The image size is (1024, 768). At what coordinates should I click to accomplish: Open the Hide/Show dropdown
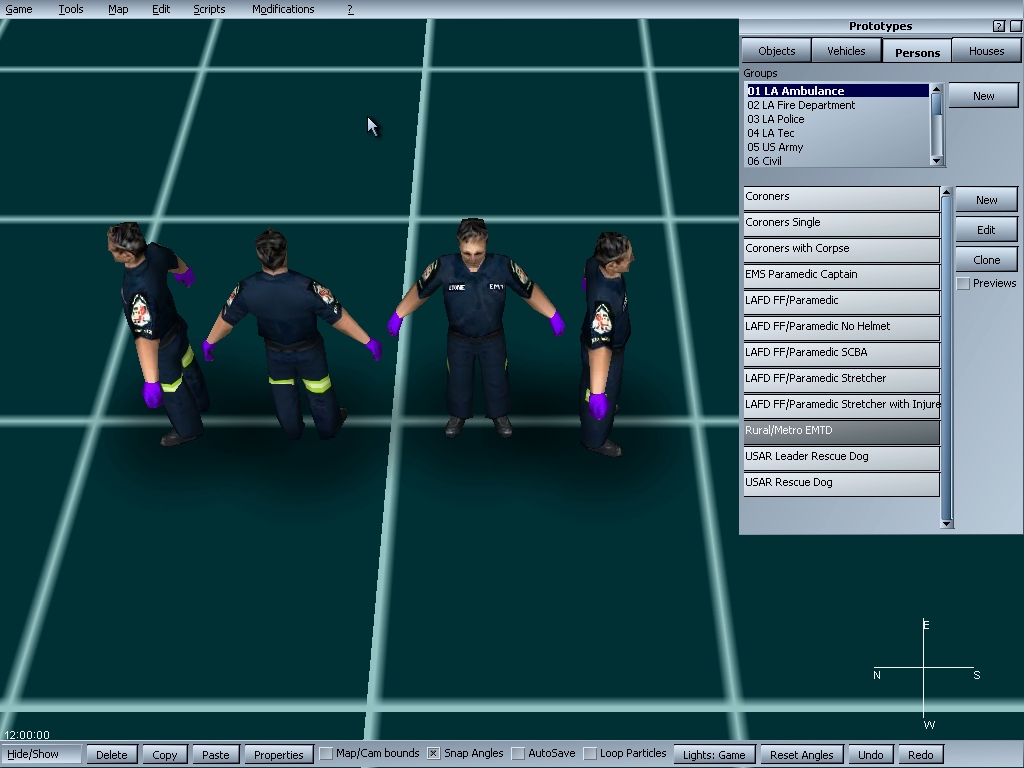42,754
